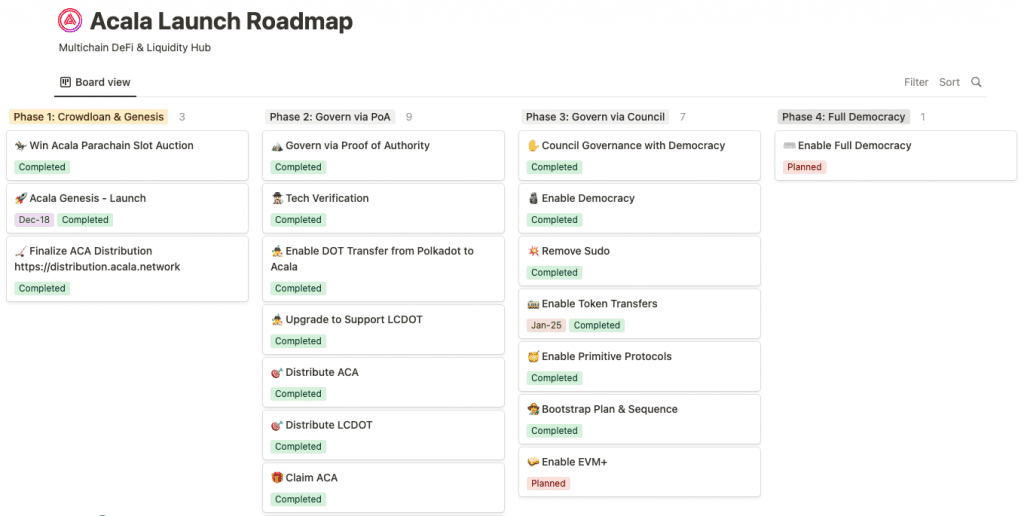The width and height of the screenshot is (1024, 516).
Task: Open the Upgrade to Support LCDOT card
Action: tap(383, 329)
